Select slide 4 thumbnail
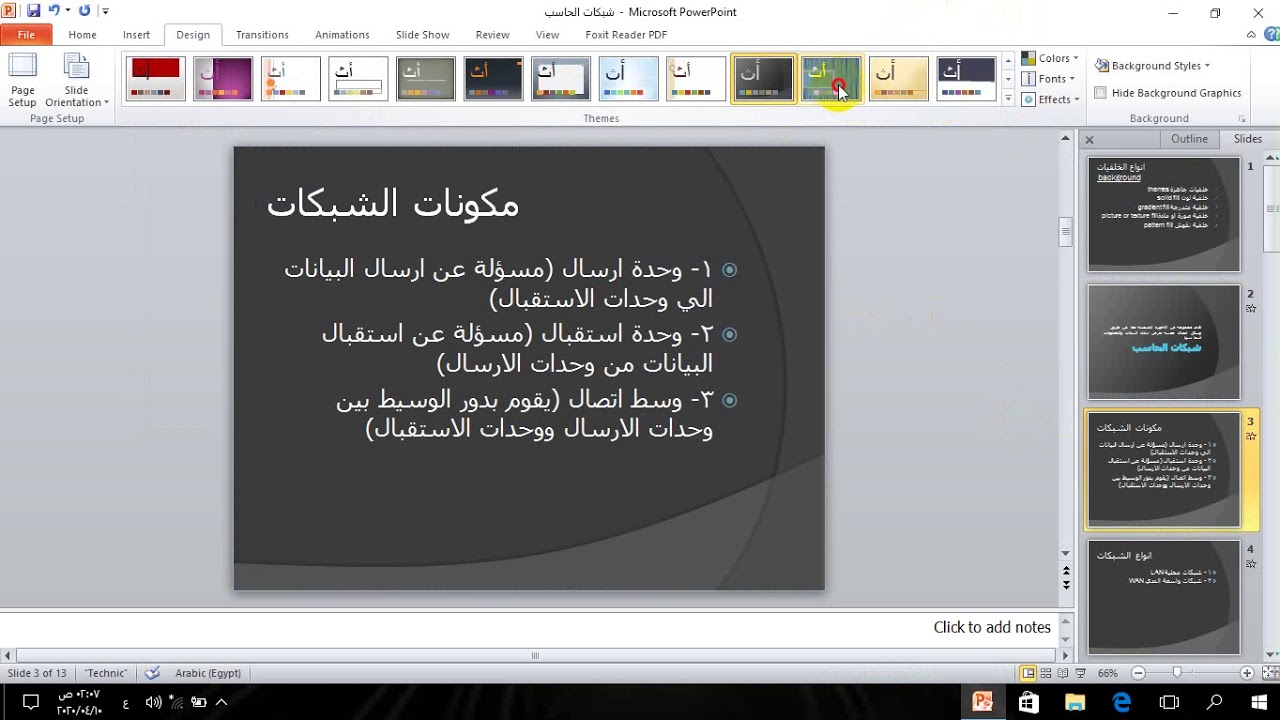Image resolution: width=1280 pixels, height=720 pixels. (1164, 597)
